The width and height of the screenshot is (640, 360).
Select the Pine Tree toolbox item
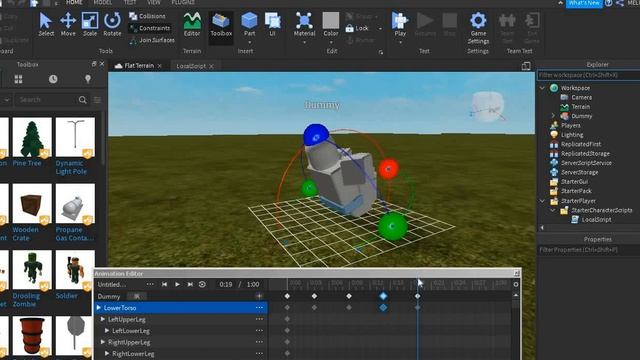[x=32, y=142]
